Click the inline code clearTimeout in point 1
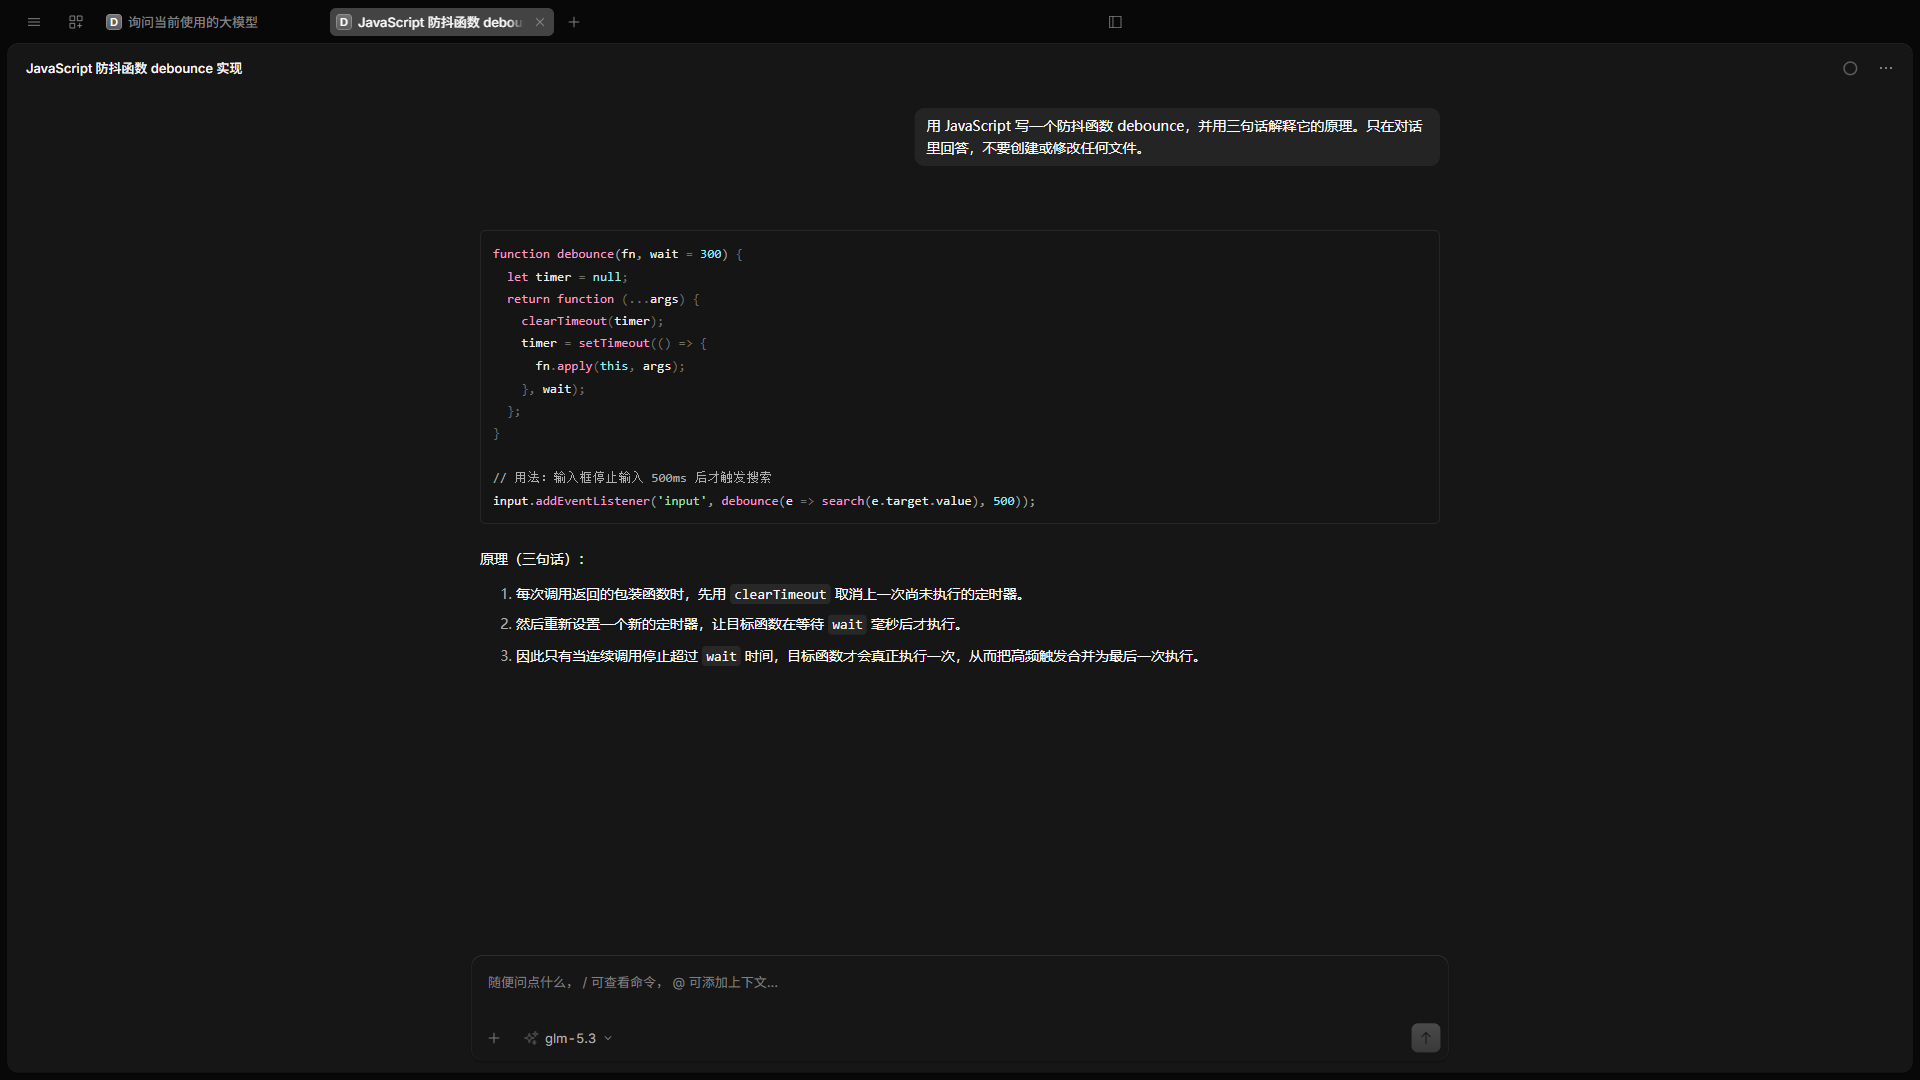 780,594
